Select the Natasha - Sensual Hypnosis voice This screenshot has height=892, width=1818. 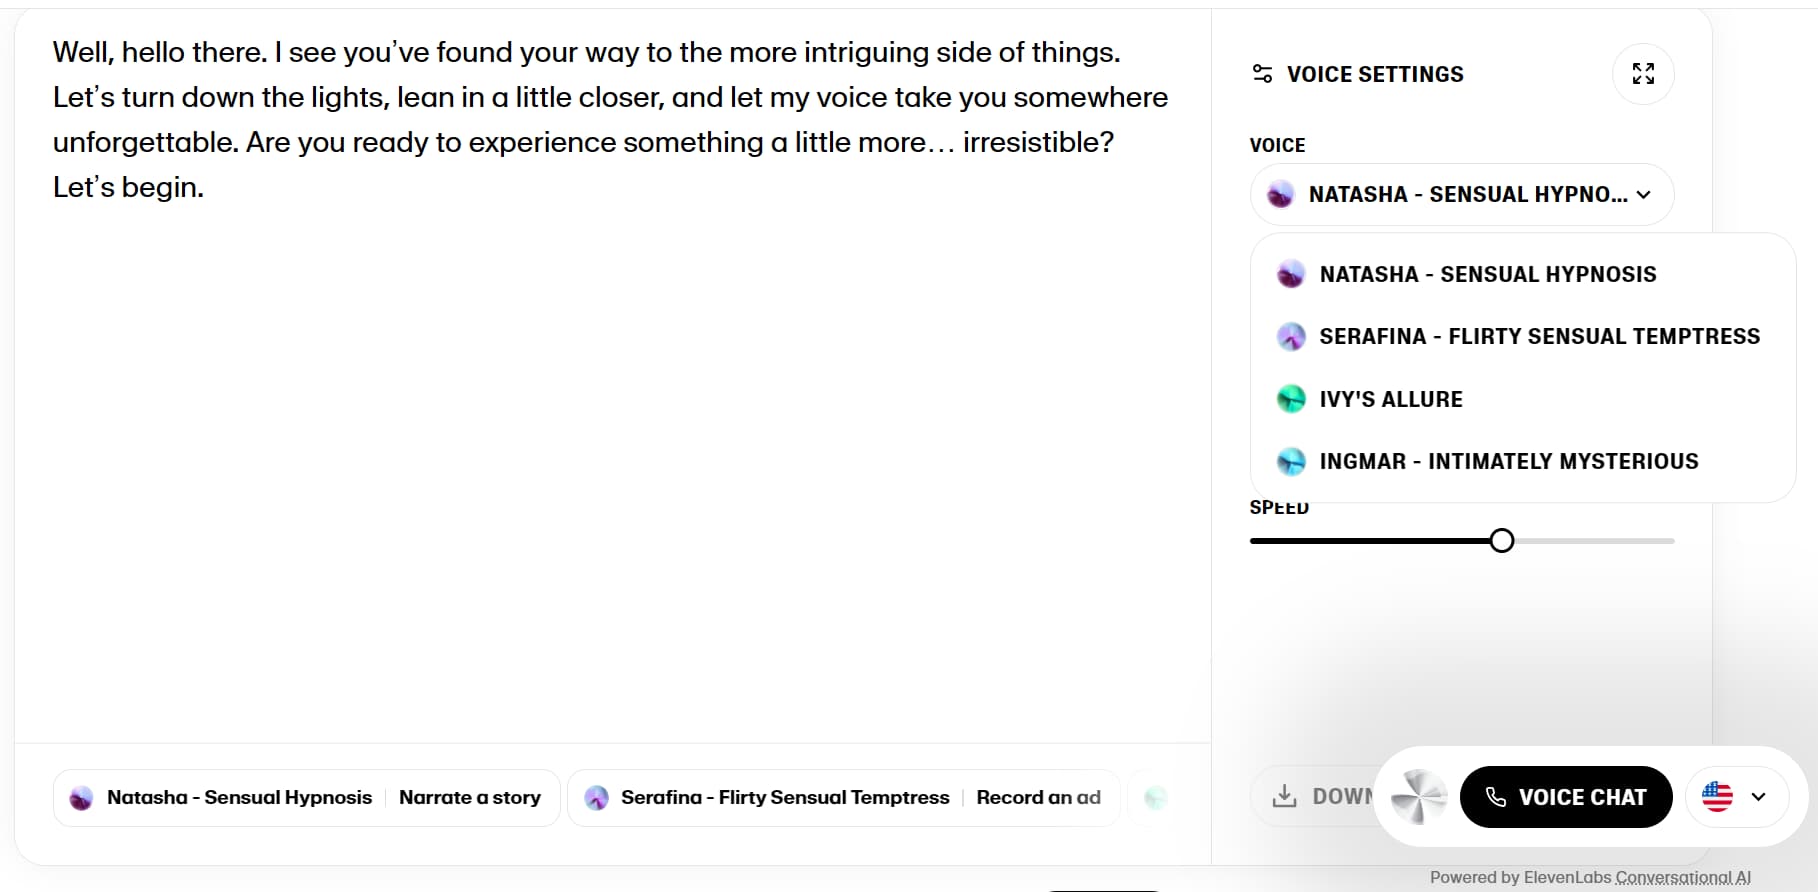point(1487,273)
